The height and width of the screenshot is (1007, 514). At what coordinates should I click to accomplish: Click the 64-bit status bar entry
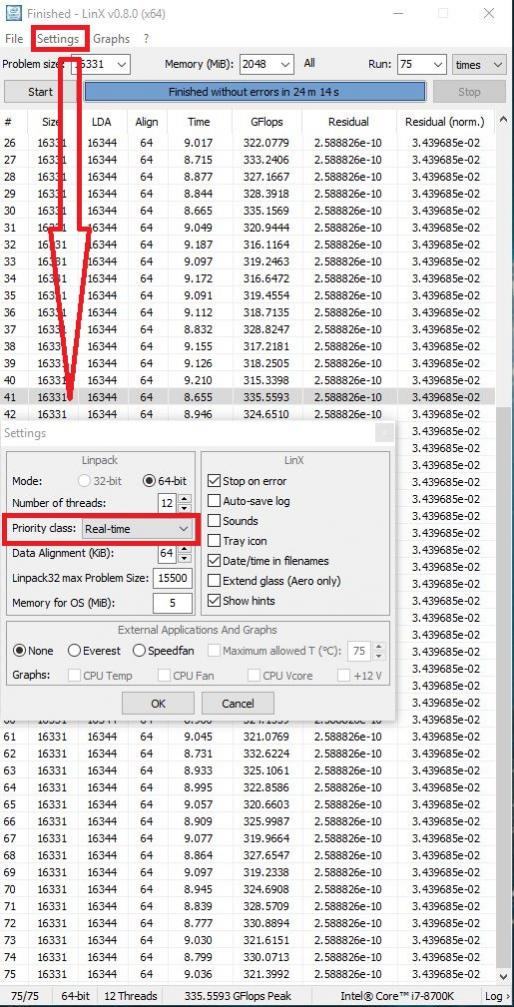click(x=75, y=995)
